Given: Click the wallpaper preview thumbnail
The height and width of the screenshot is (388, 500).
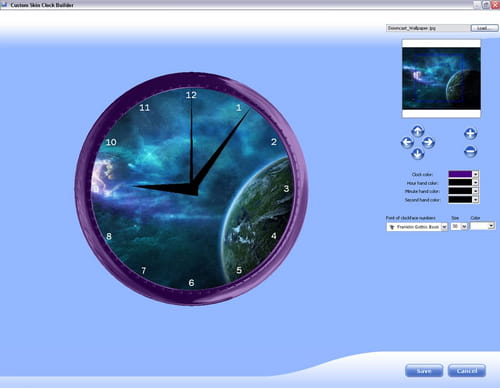Looking at the screenshot, I should (441, 79).
